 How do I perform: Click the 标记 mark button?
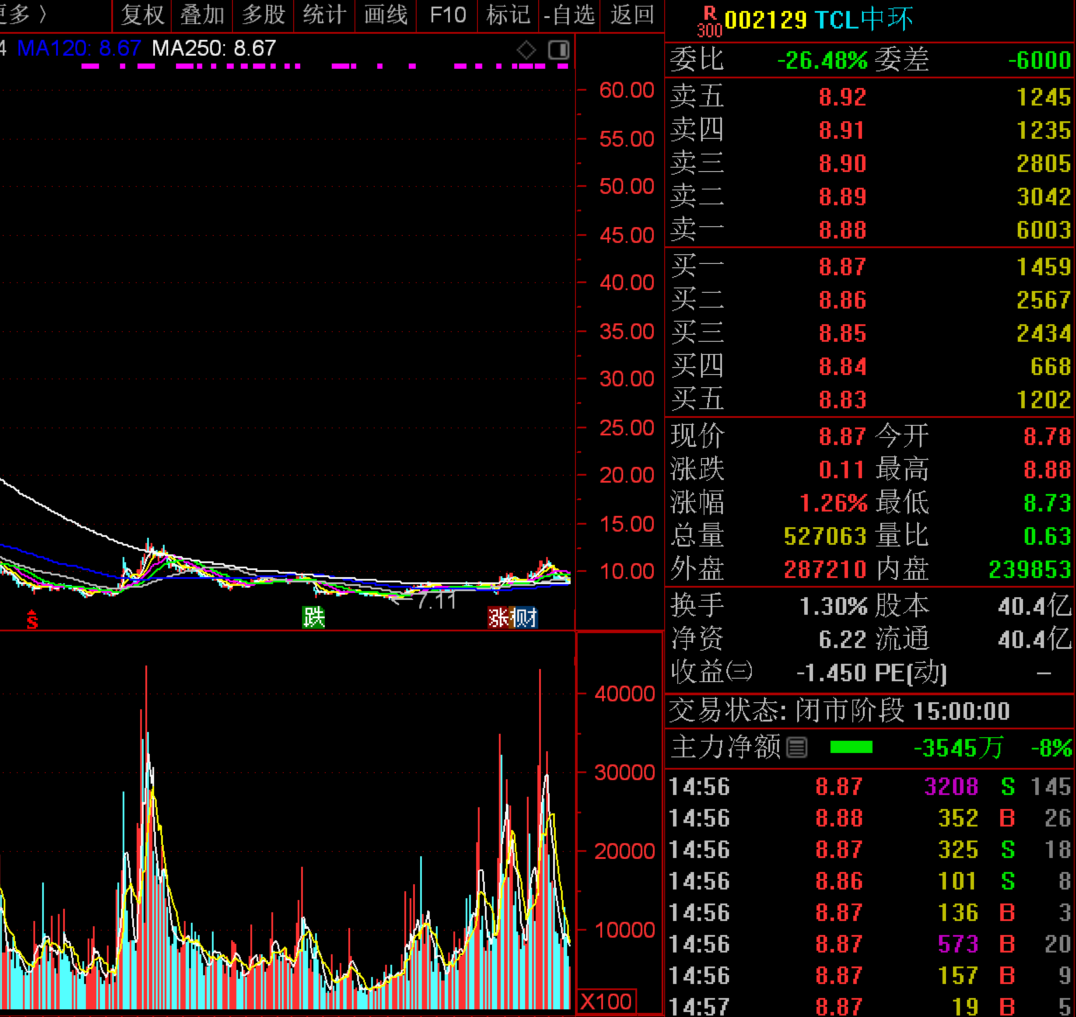pyautogui.click(x=508, y=15)
